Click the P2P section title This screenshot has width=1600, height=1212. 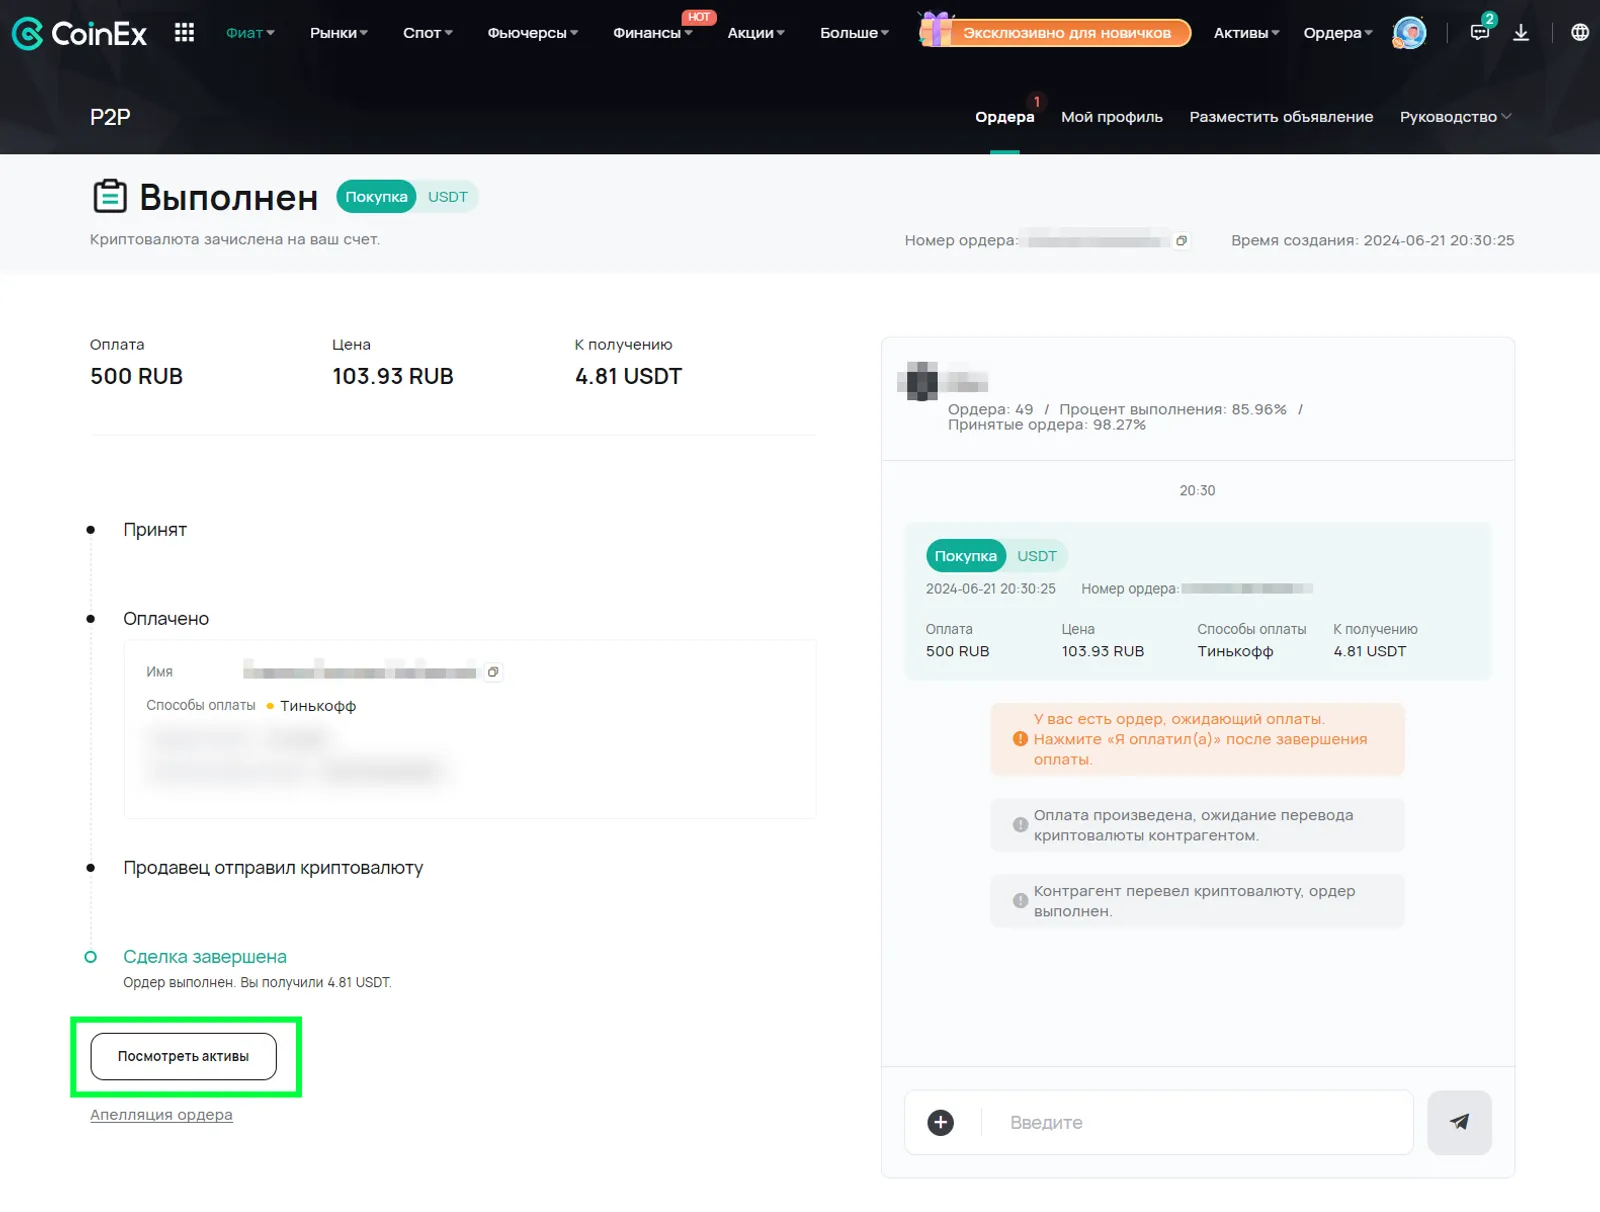point(110,117)
